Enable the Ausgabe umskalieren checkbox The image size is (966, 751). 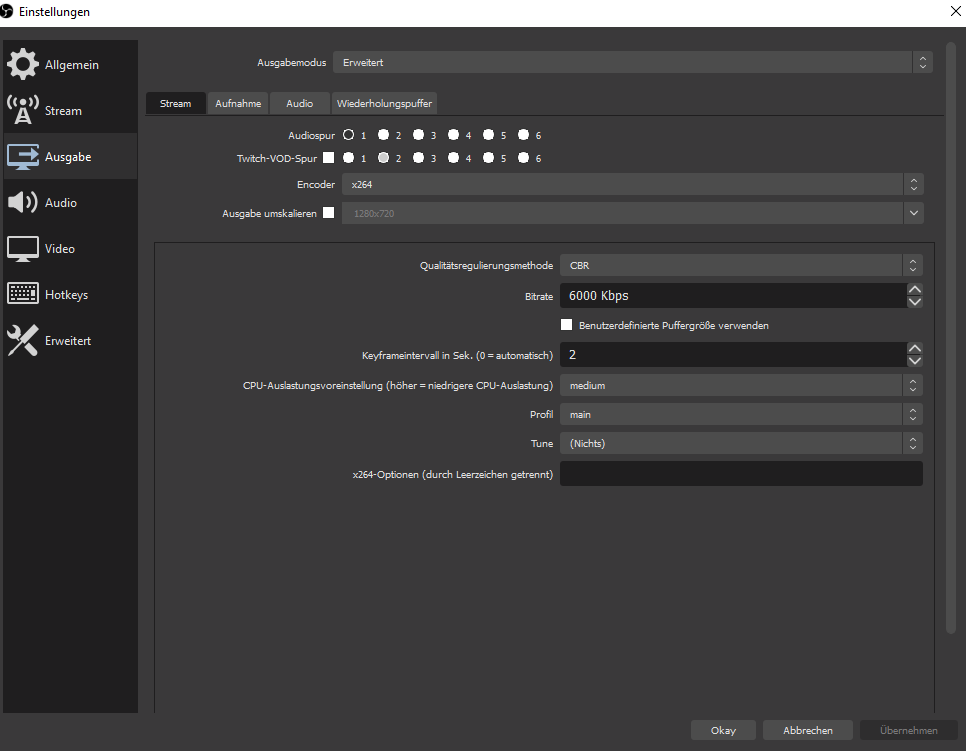tap(328, 213)
